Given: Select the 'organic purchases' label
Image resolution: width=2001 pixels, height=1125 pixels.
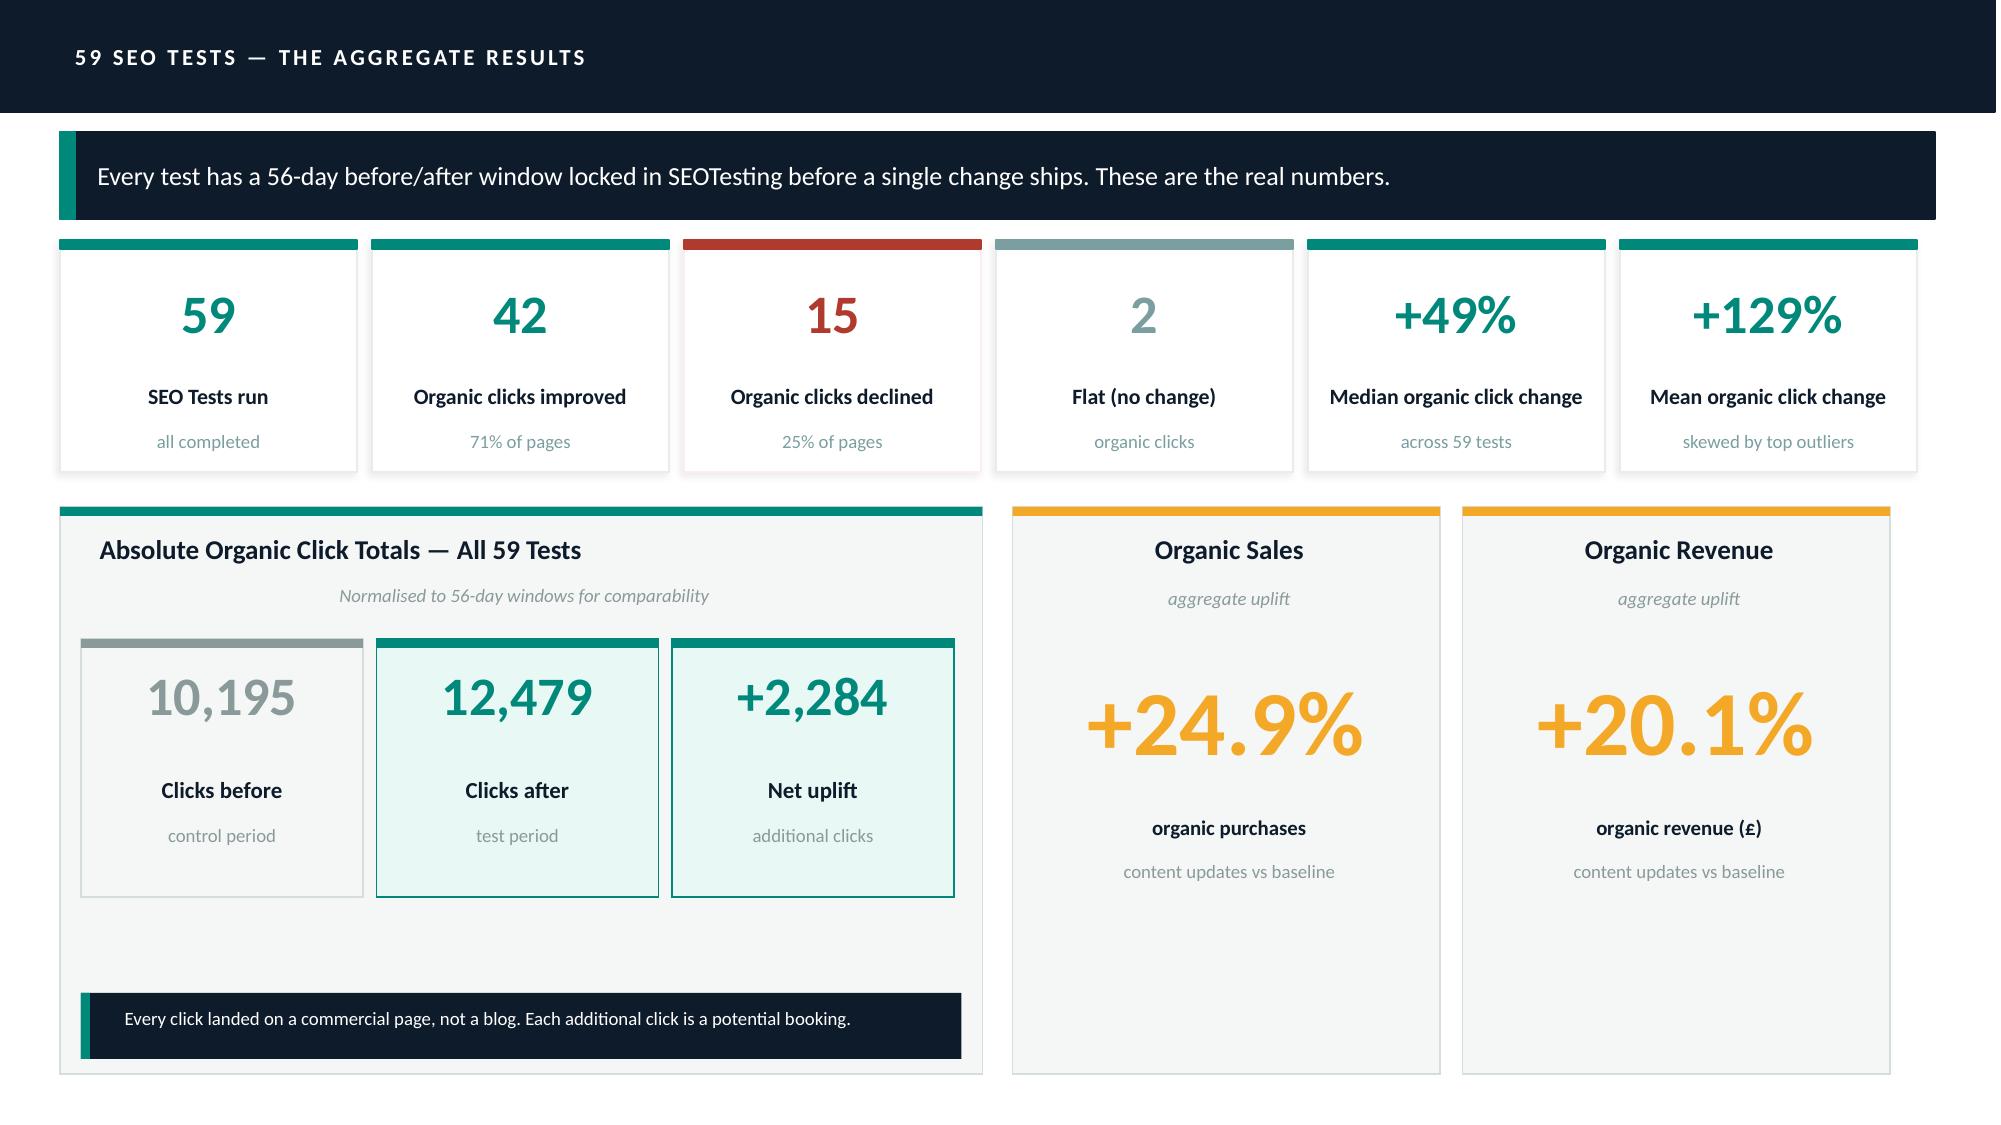Looking at the screenshot, I should pos(1229,829).
